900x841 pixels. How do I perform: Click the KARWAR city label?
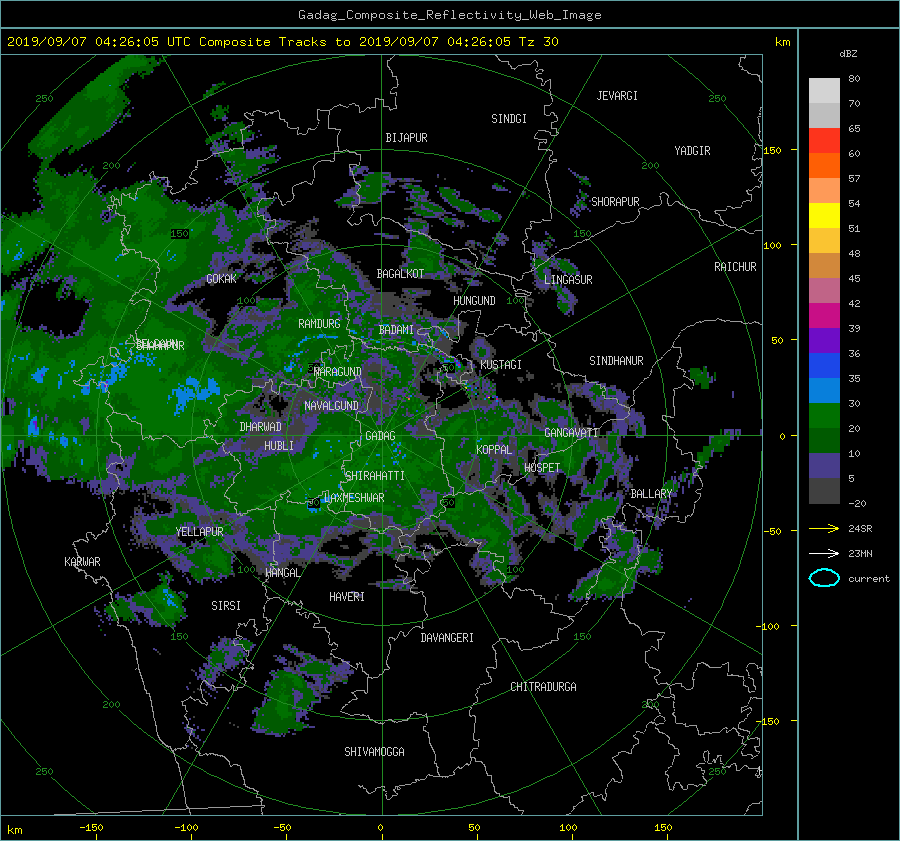(82, 562)
